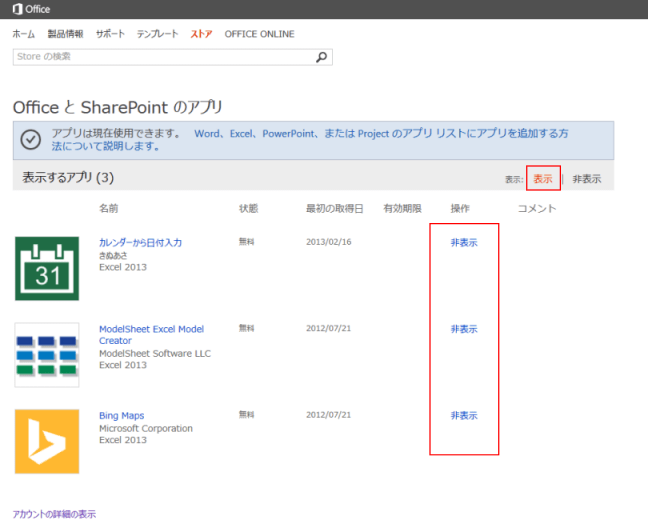Click the checkmark circle info icon
This screenshot has height=520, width=648.
pyautogui.click(x=31, y=140)
